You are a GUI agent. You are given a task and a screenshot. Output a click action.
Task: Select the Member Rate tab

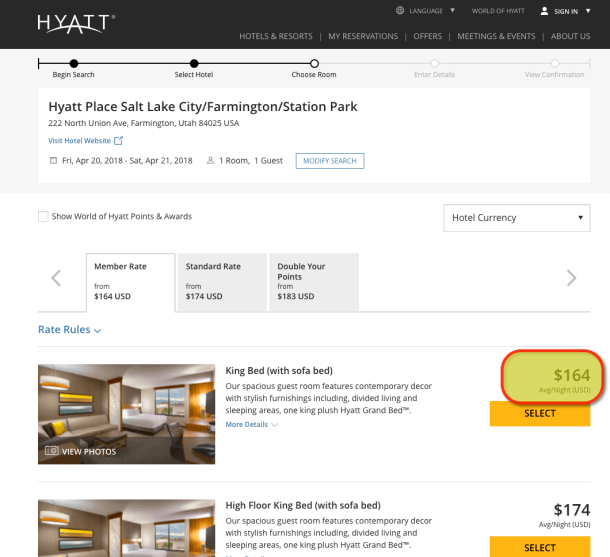click(x=130, y=282)
